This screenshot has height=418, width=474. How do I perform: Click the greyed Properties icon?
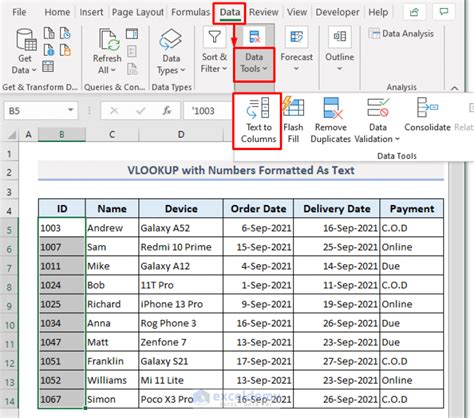pos(132,51)
